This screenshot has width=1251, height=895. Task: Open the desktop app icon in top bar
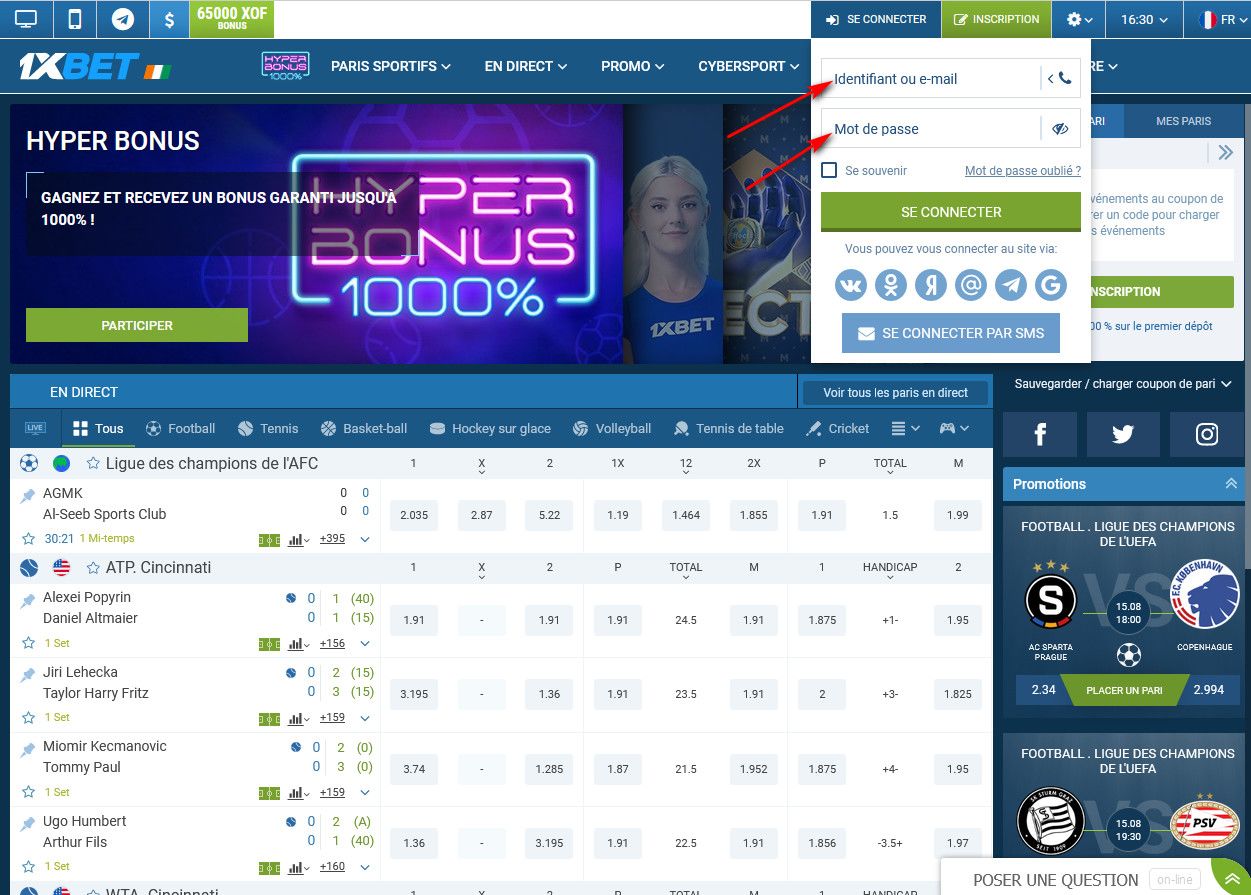26,19
